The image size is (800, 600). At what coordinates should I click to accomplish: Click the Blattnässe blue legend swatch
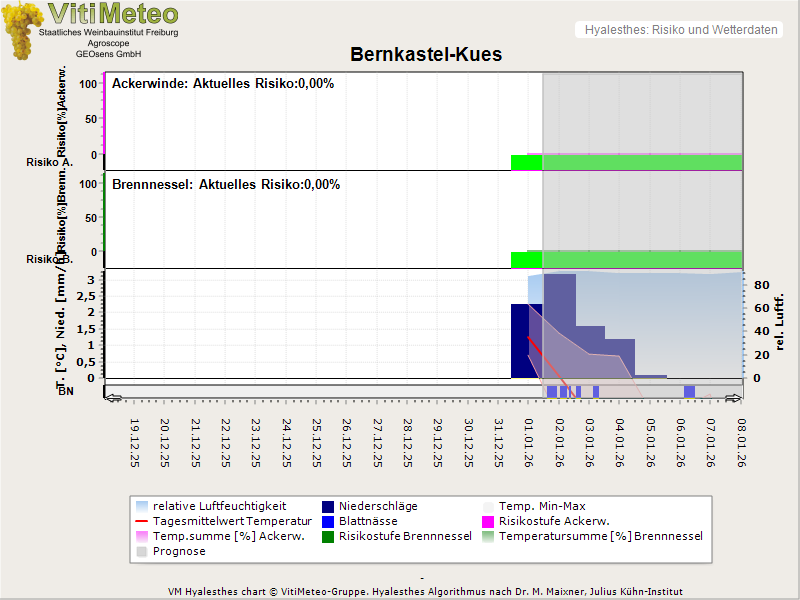coord(329,521)
